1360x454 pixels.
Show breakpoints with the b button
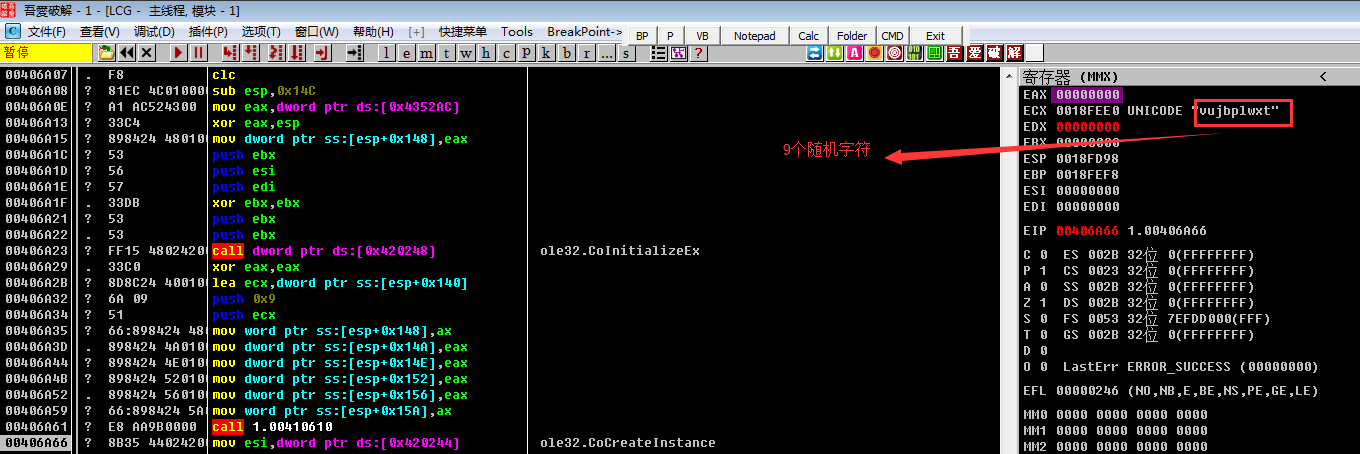pyautogui.click(x=566, y=53)
